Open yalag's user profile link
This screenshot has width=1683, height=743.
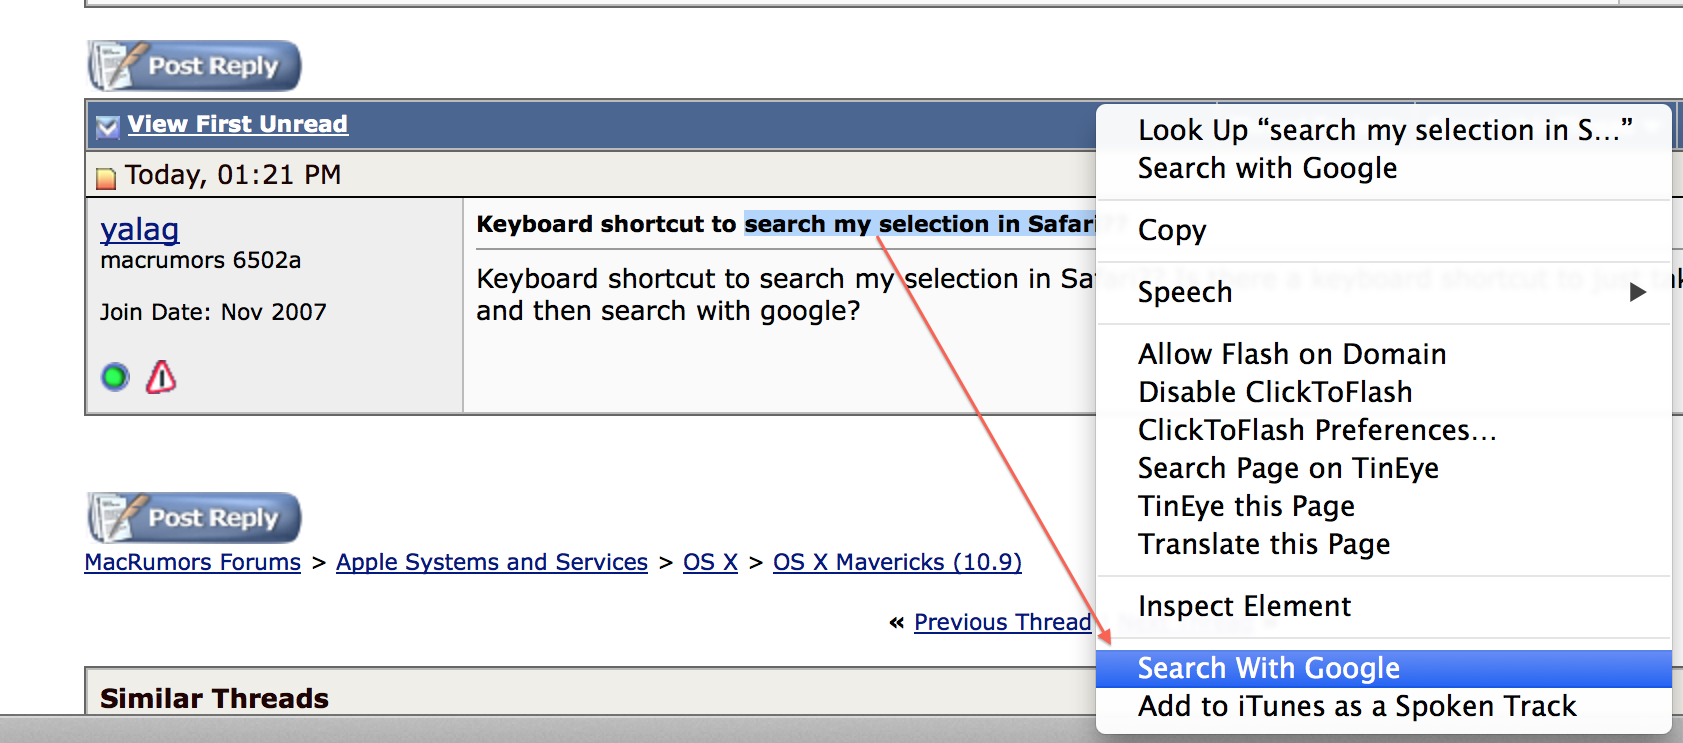(140, 230)
